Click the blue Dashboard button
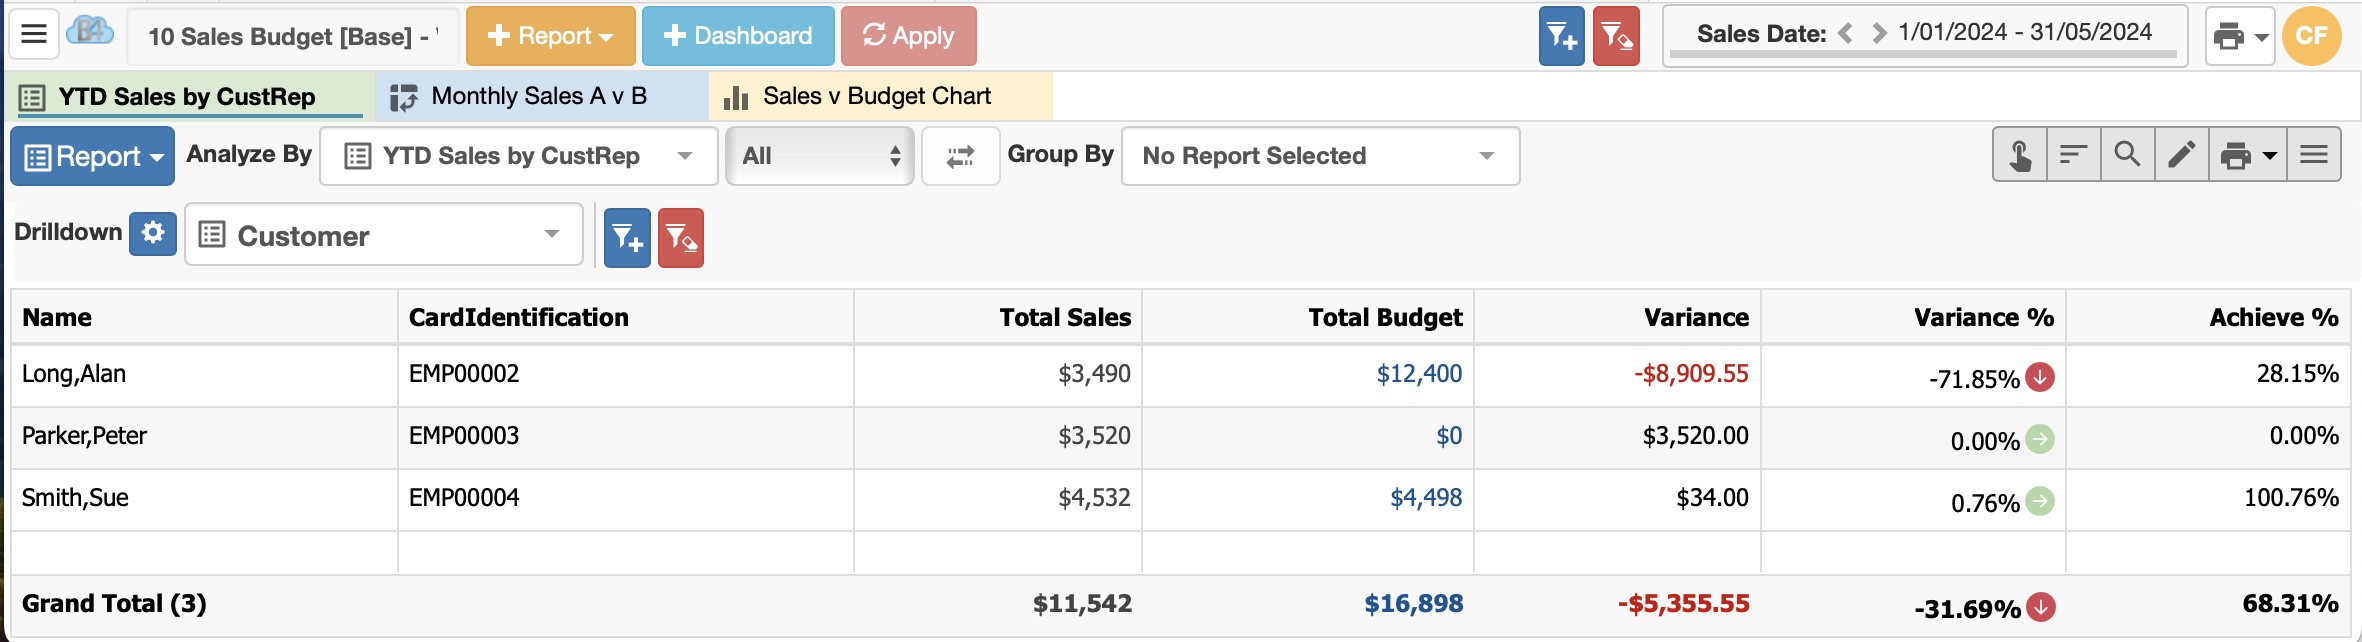 pyautogui.click(x=738, y=36)
